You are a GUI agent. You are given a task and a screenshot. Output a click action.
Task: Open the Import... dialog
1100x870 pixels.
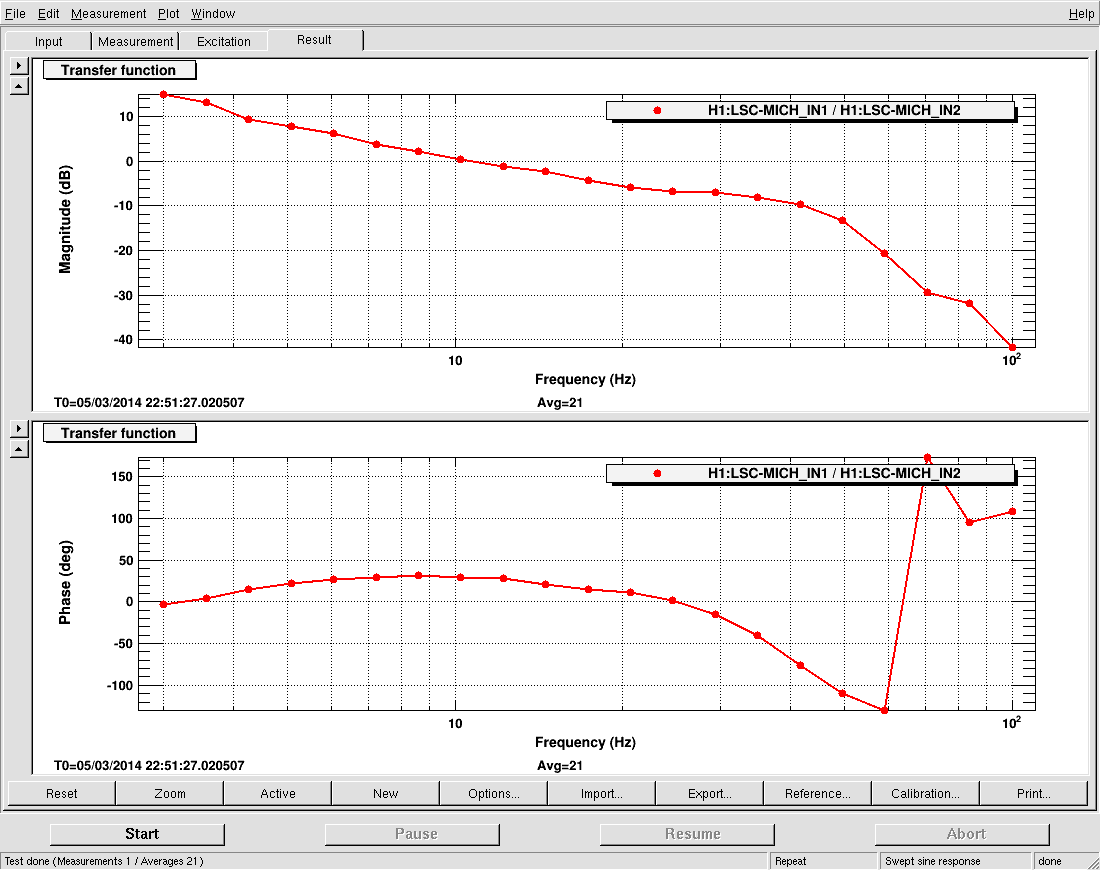click(602, 794)
